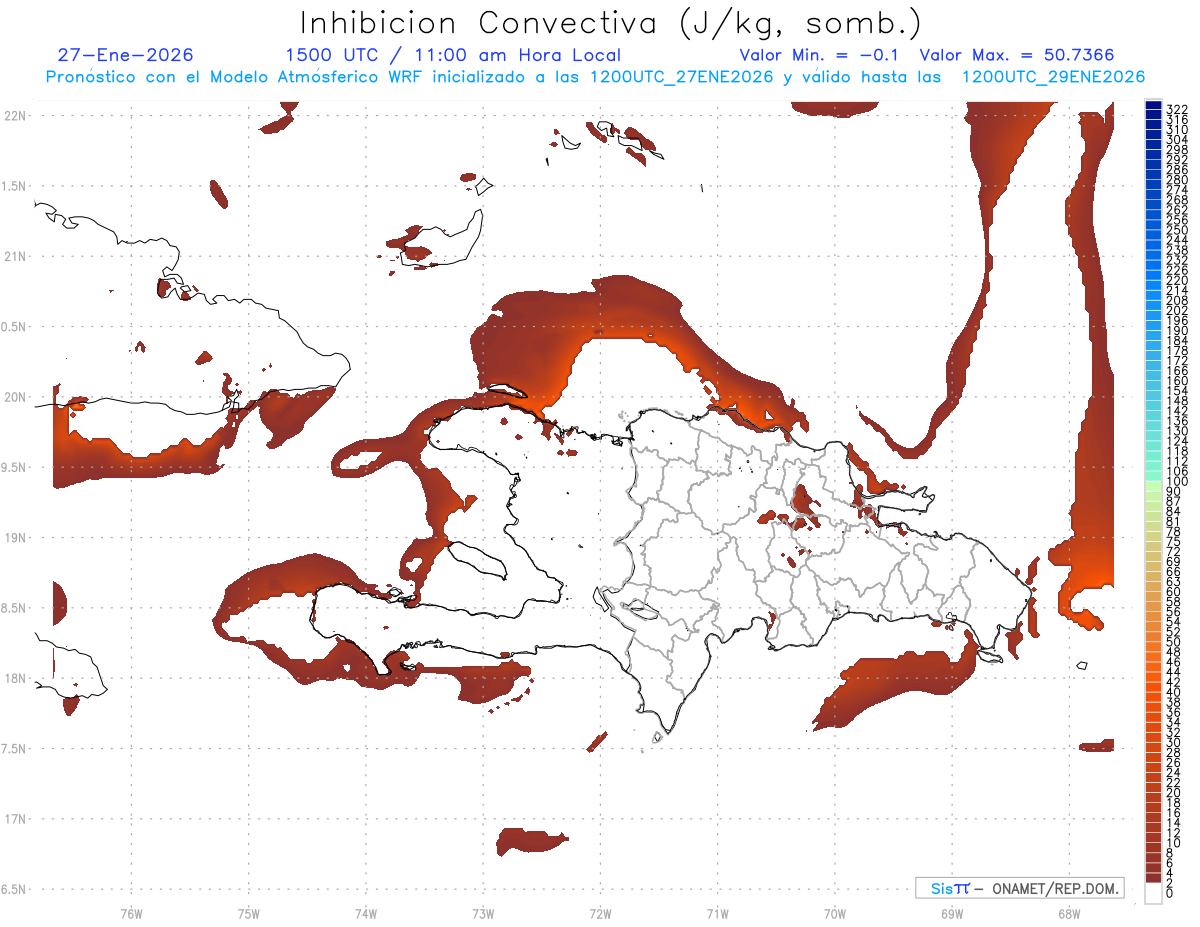The height and width of the screenshot is (927, 1200).
Task: Click the '7.5N' latitude label
Action: [15, 749]
